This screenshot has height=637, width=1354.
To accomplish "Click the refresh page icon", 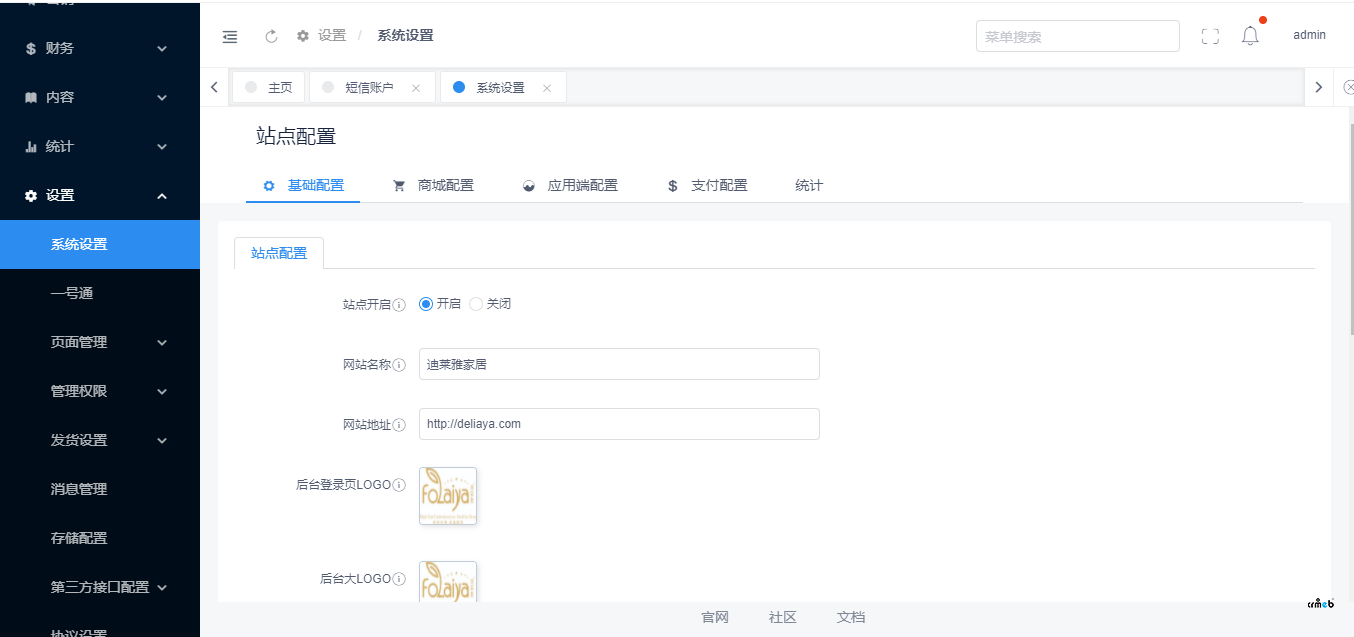I will tap(271, 36).
